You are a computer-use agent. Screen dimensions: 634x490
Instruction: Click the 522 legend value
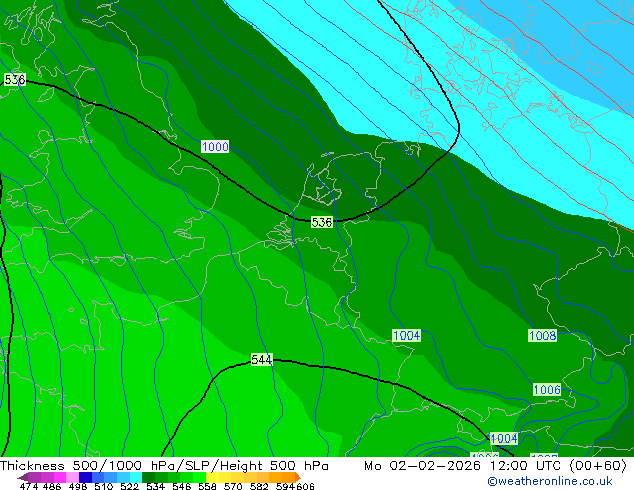pos(129,486)
